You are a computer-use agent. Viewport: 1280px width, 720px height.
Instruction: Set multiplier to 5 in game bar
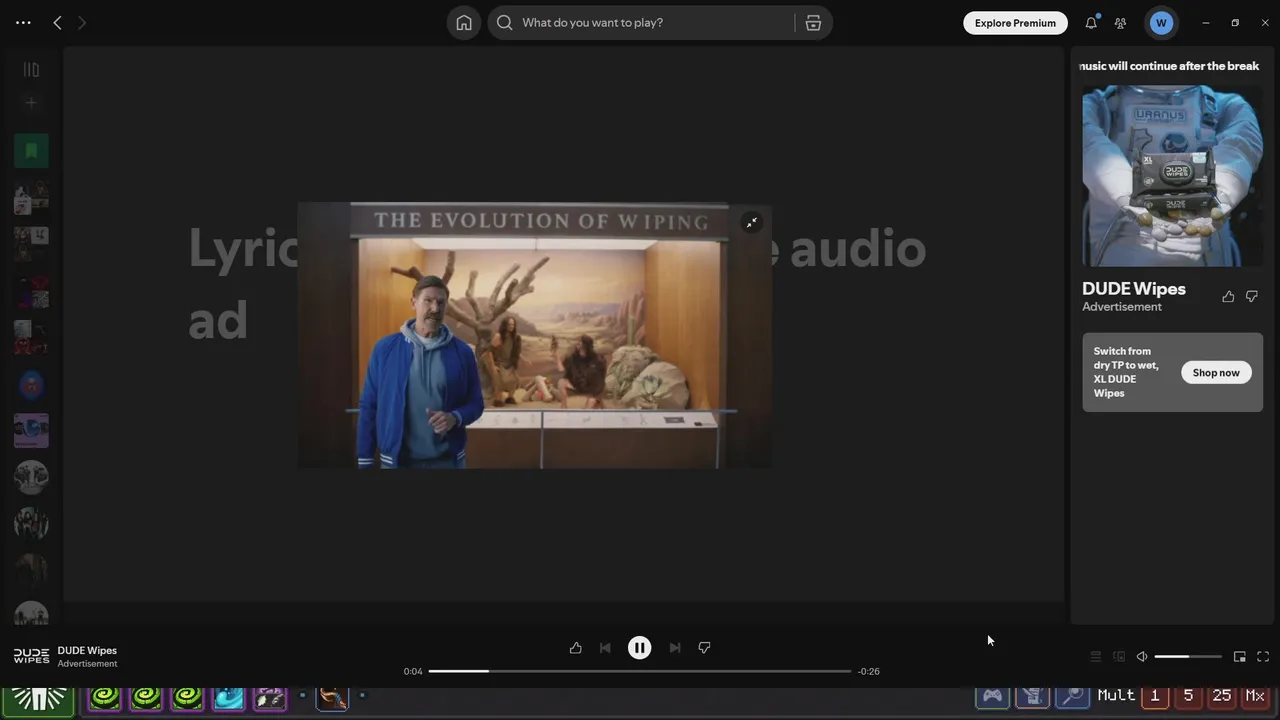(x=1188, y=696)
